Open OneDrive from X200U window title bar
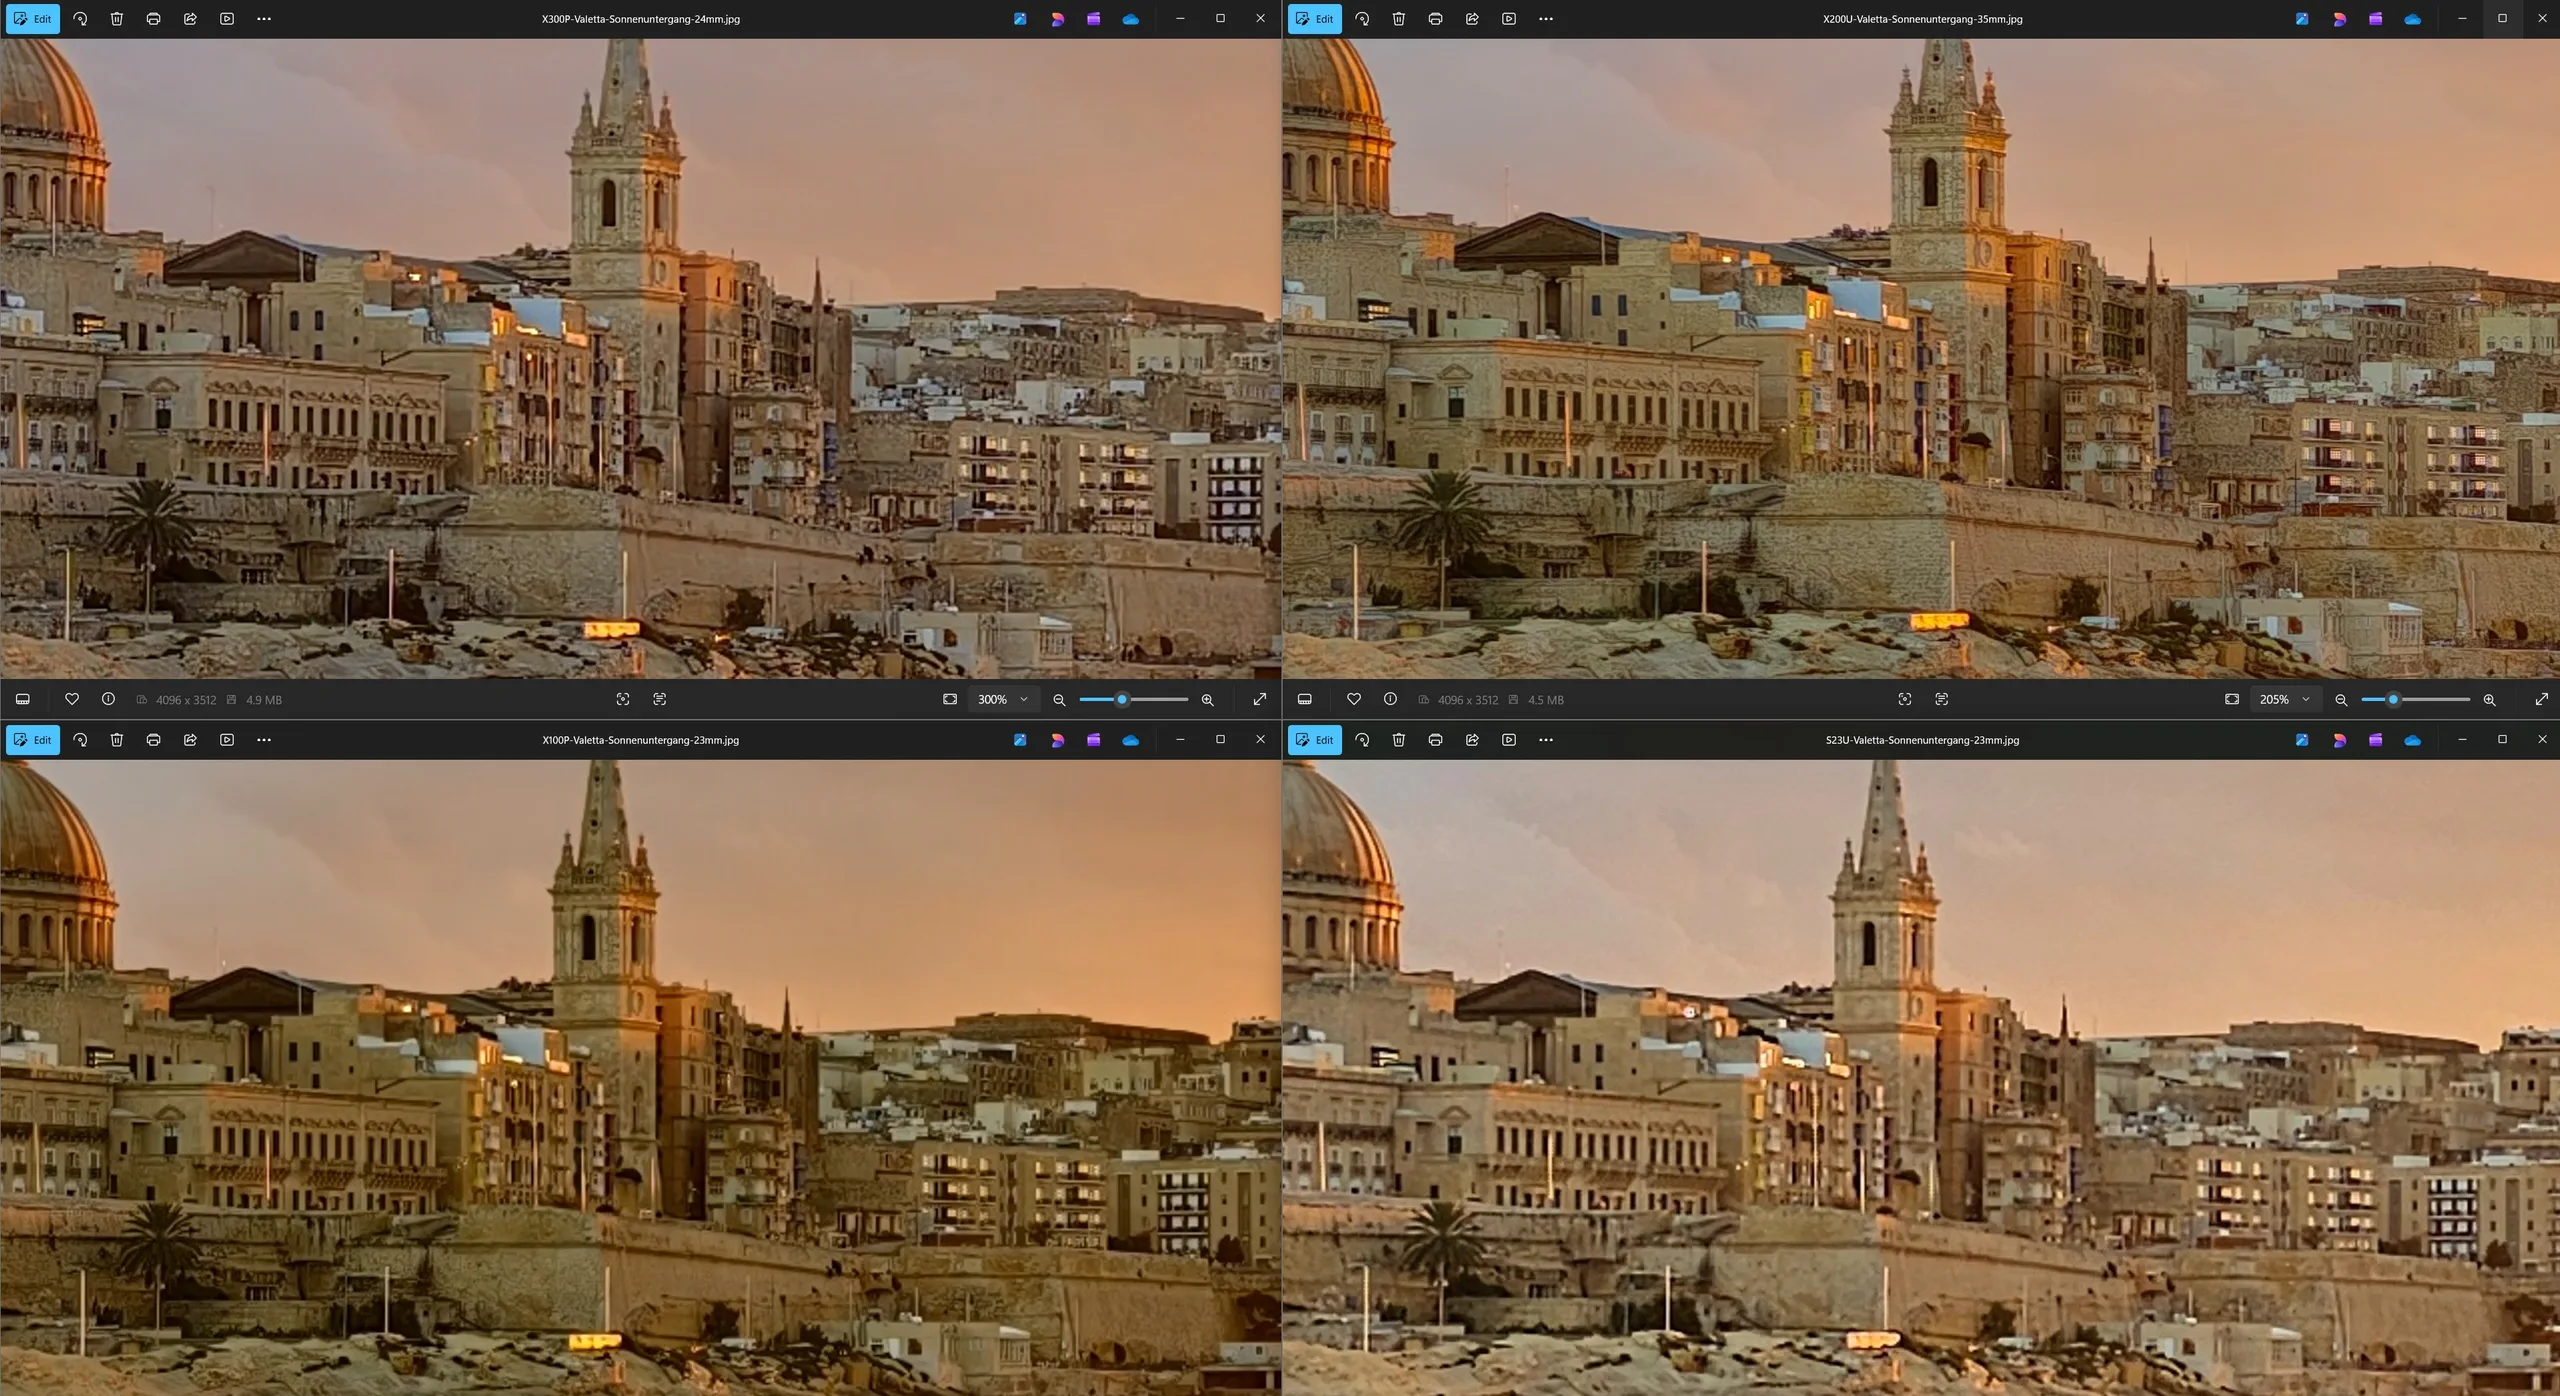Viewport: 2560px width, 1396px height. point(2412,19)
